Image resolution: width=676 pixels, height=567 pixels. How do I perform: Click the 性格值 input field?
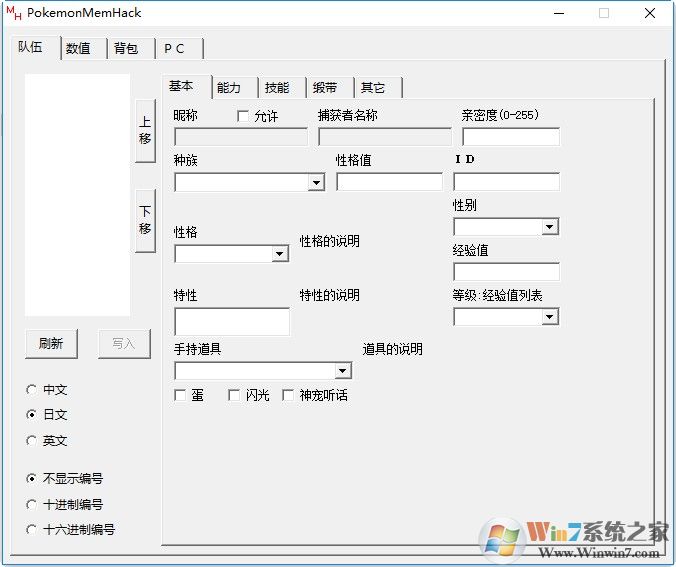click(x=389, y=182)
